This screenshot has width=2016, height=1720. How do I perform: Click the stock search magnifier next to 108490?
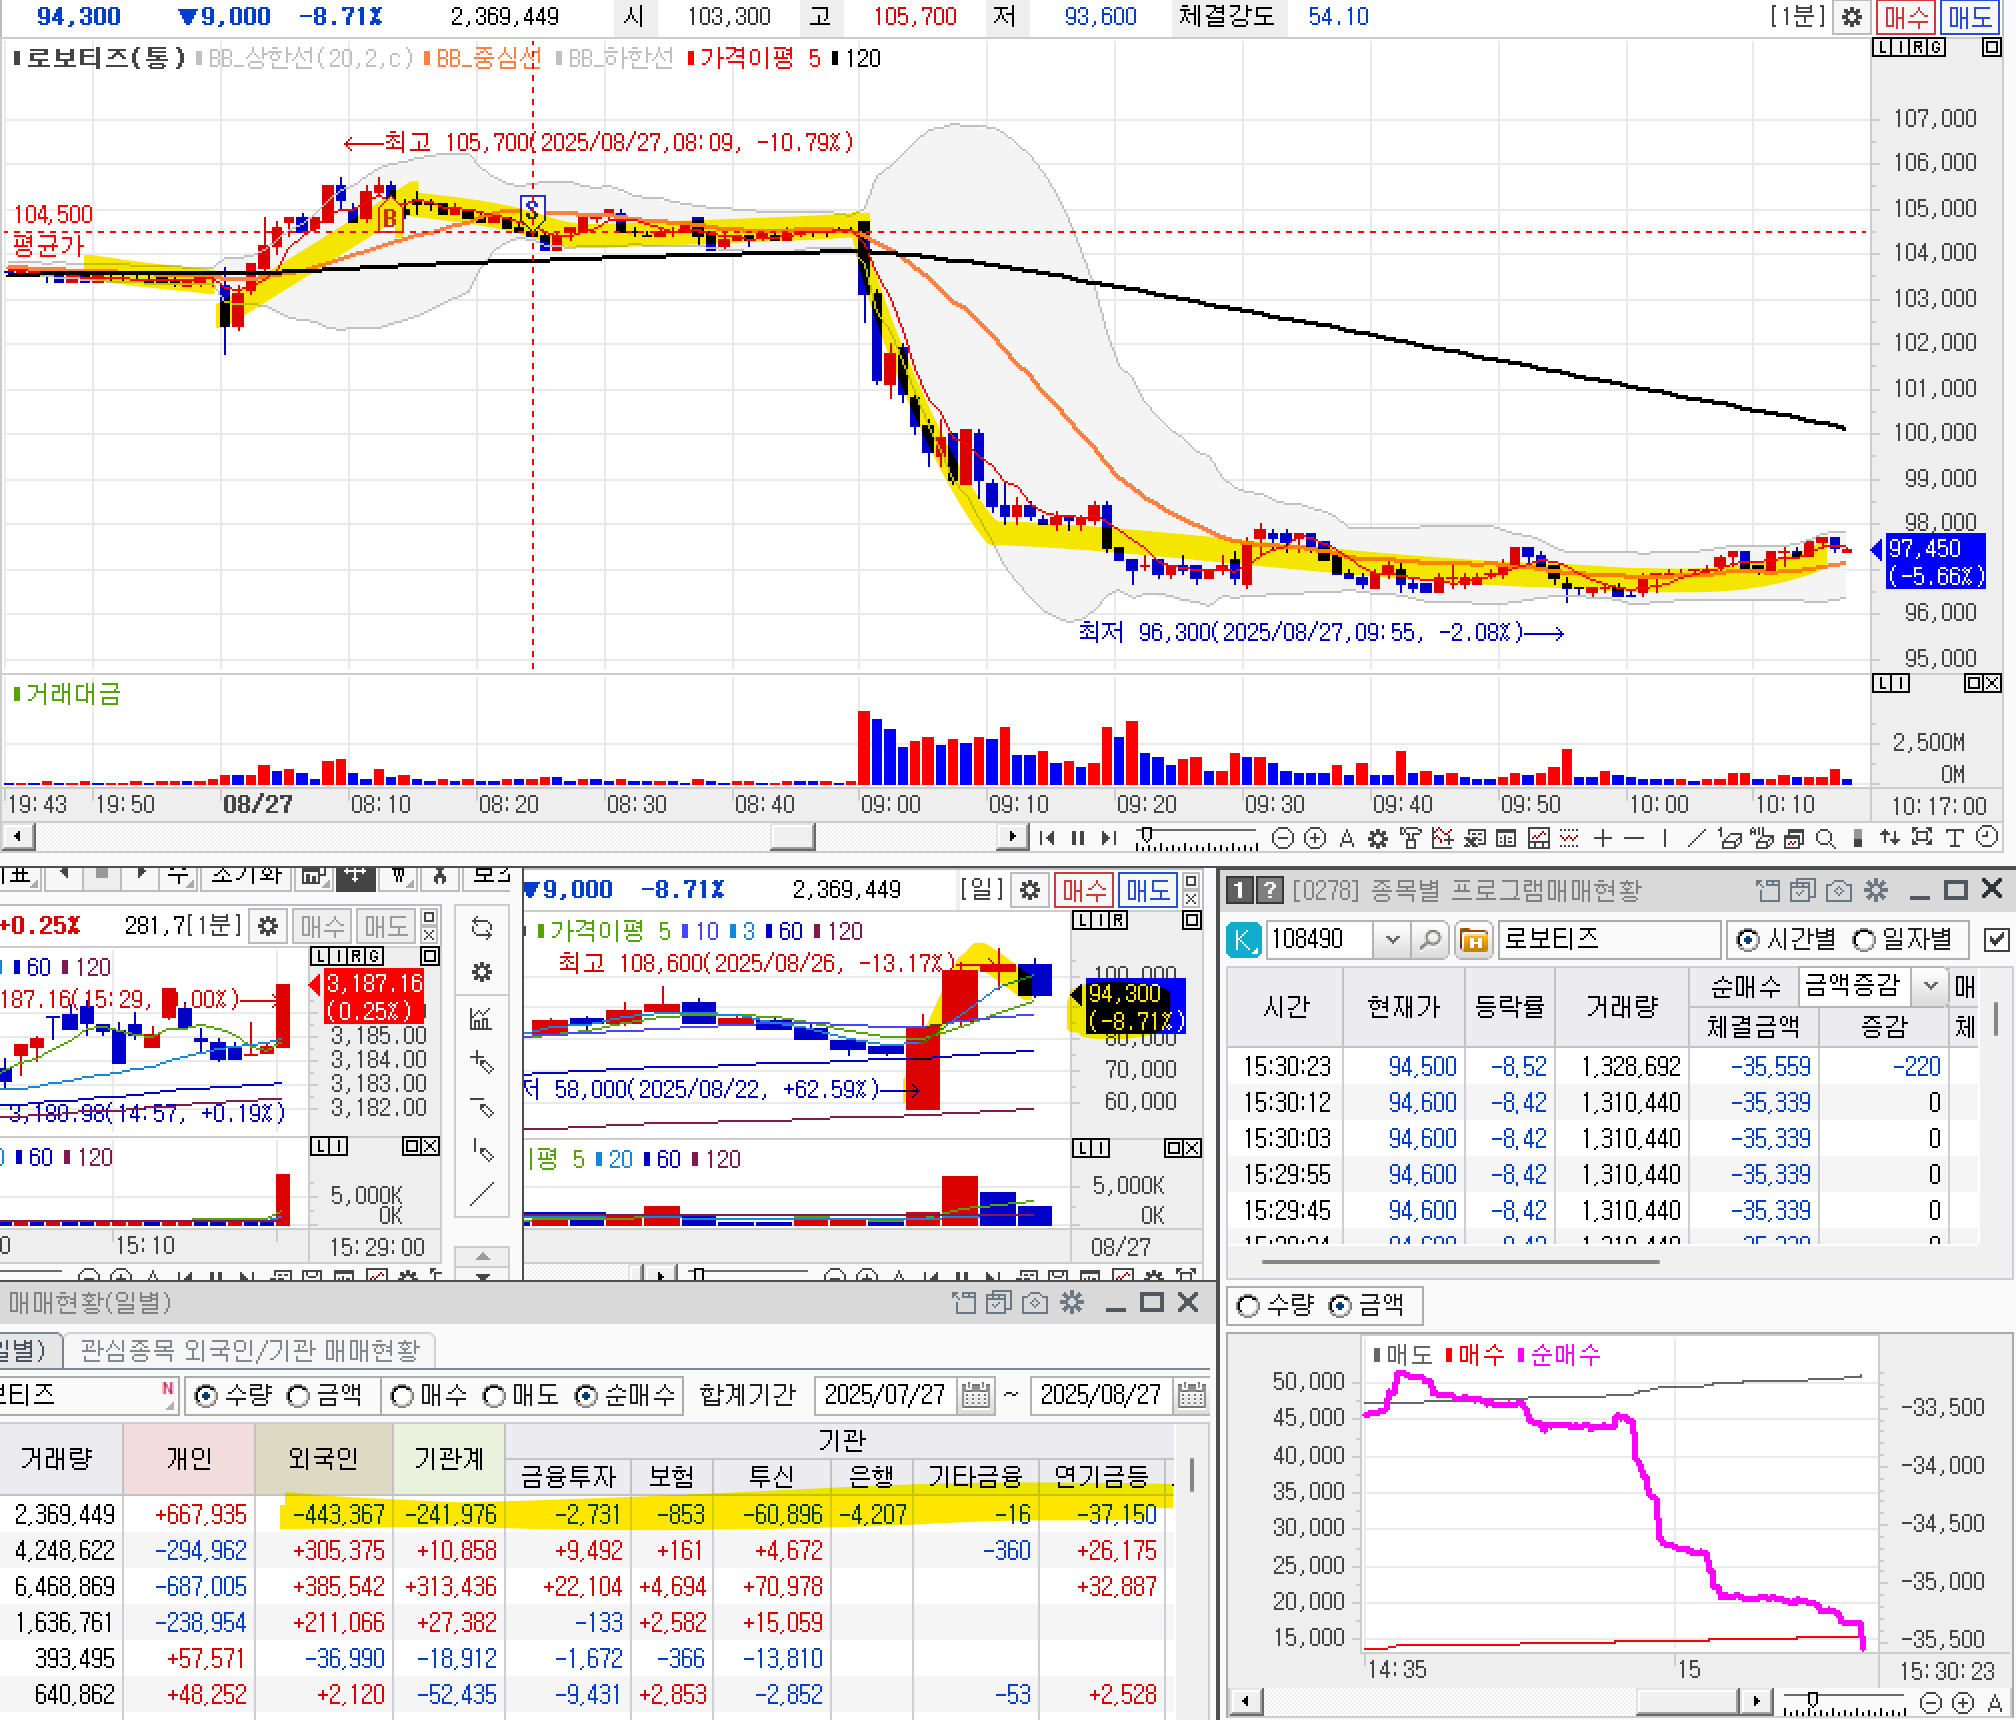tap(1430, 939)
